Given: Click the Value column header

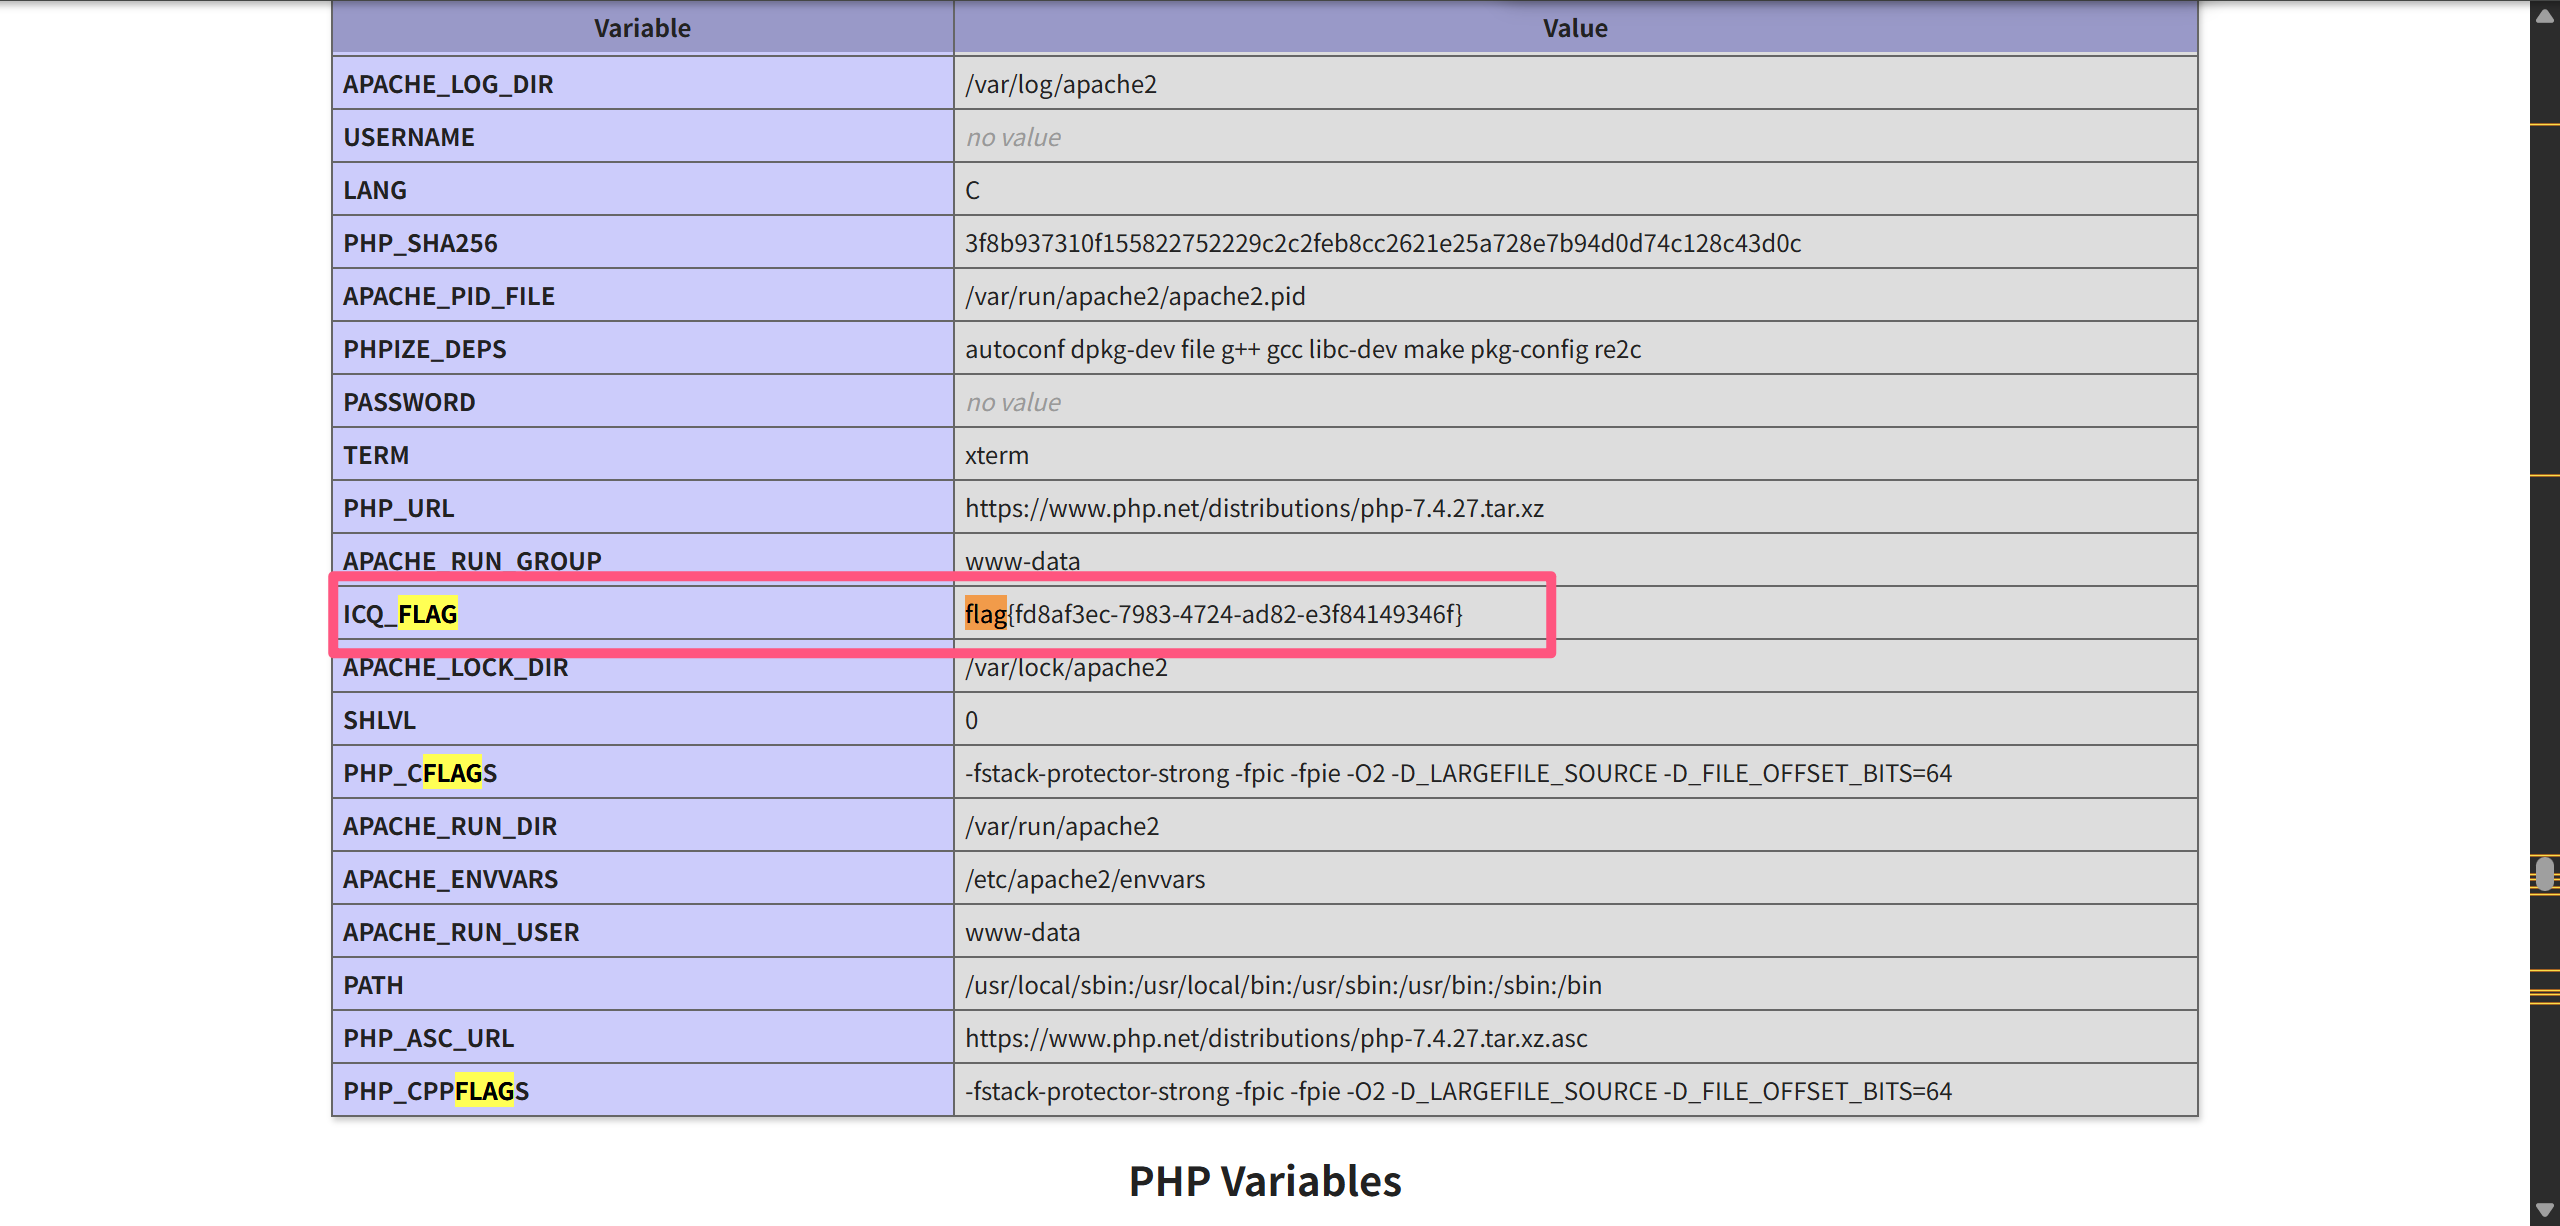Looking at the screenshot, I should 1575,28.
